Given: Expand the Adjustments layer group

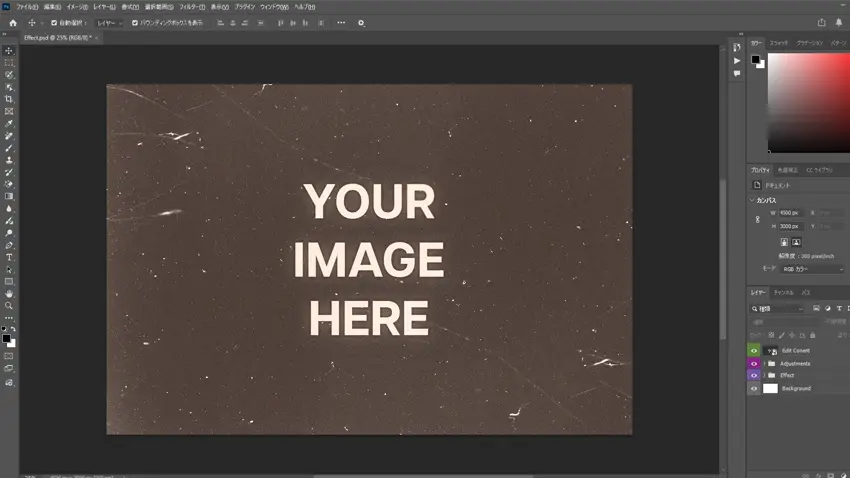Looking at the screenshot, I should pos(763,363).
